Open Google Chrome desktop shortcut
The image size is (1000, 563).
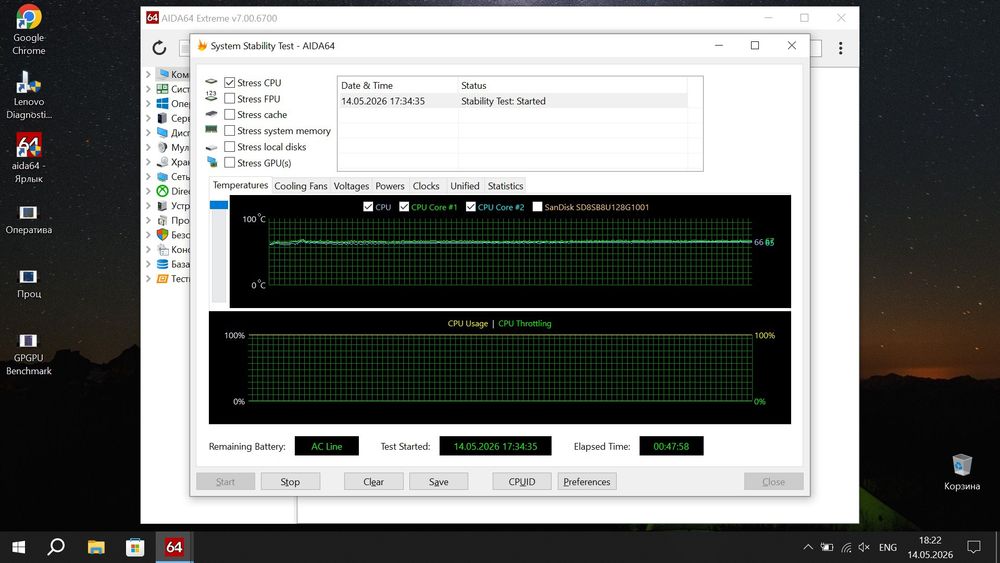click(29, 30)
